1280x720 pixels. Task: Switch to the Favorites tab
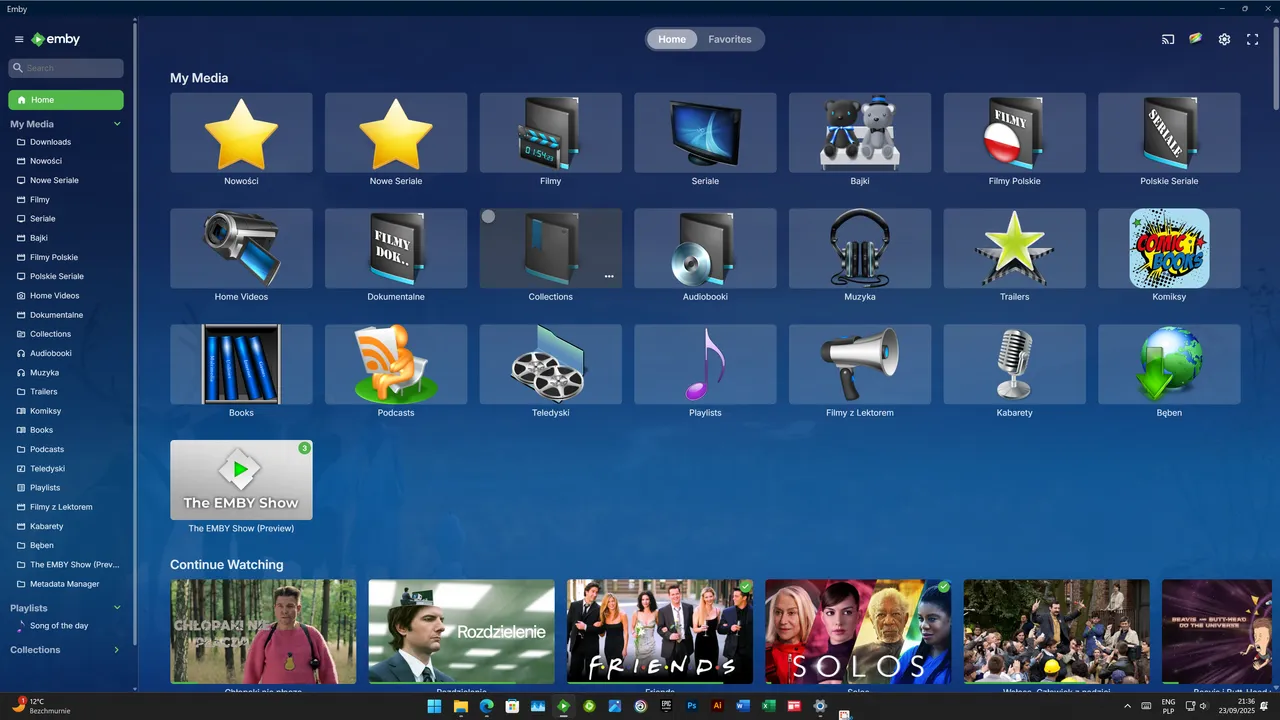(730, 39)
